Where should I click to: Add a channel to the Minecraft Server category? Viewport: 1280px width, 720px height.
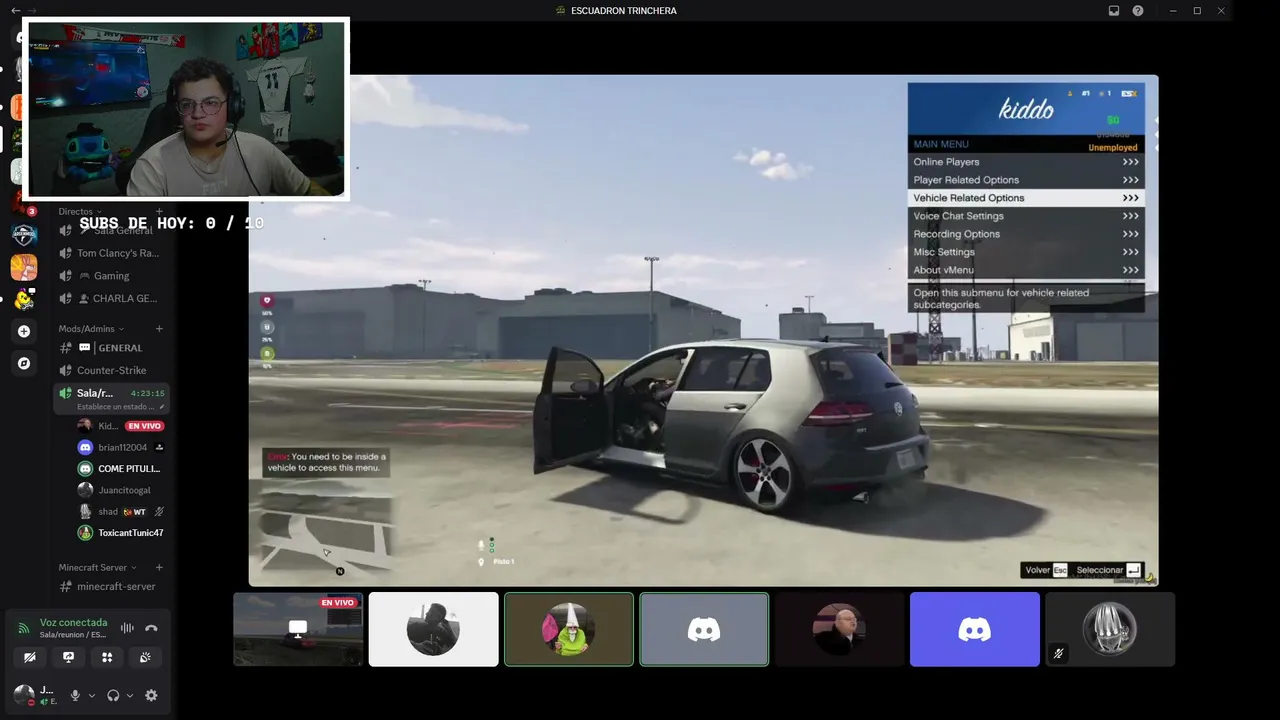tap(159, 568)
